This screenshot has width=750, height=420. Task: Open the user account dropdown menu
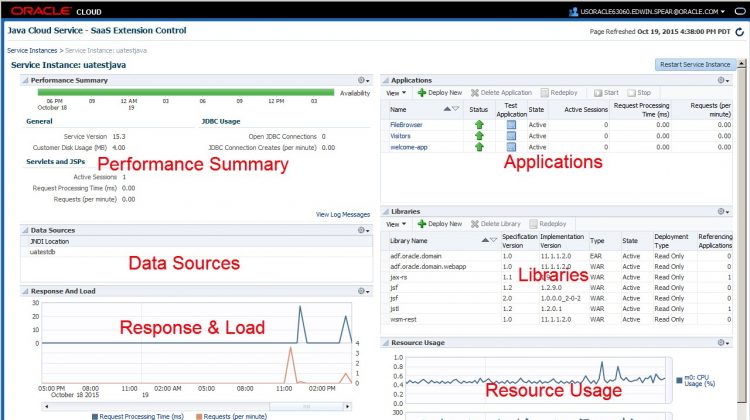click(x=723, y=11)
